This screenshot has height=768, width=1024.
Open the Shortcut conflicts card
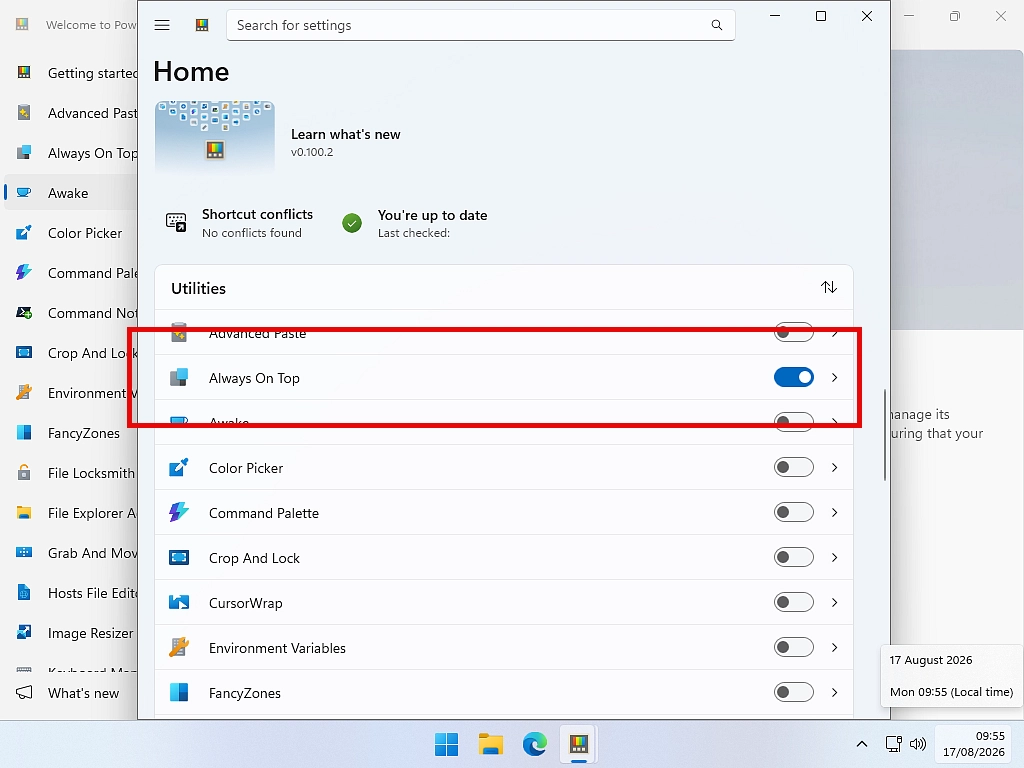[x=239, y=223]
